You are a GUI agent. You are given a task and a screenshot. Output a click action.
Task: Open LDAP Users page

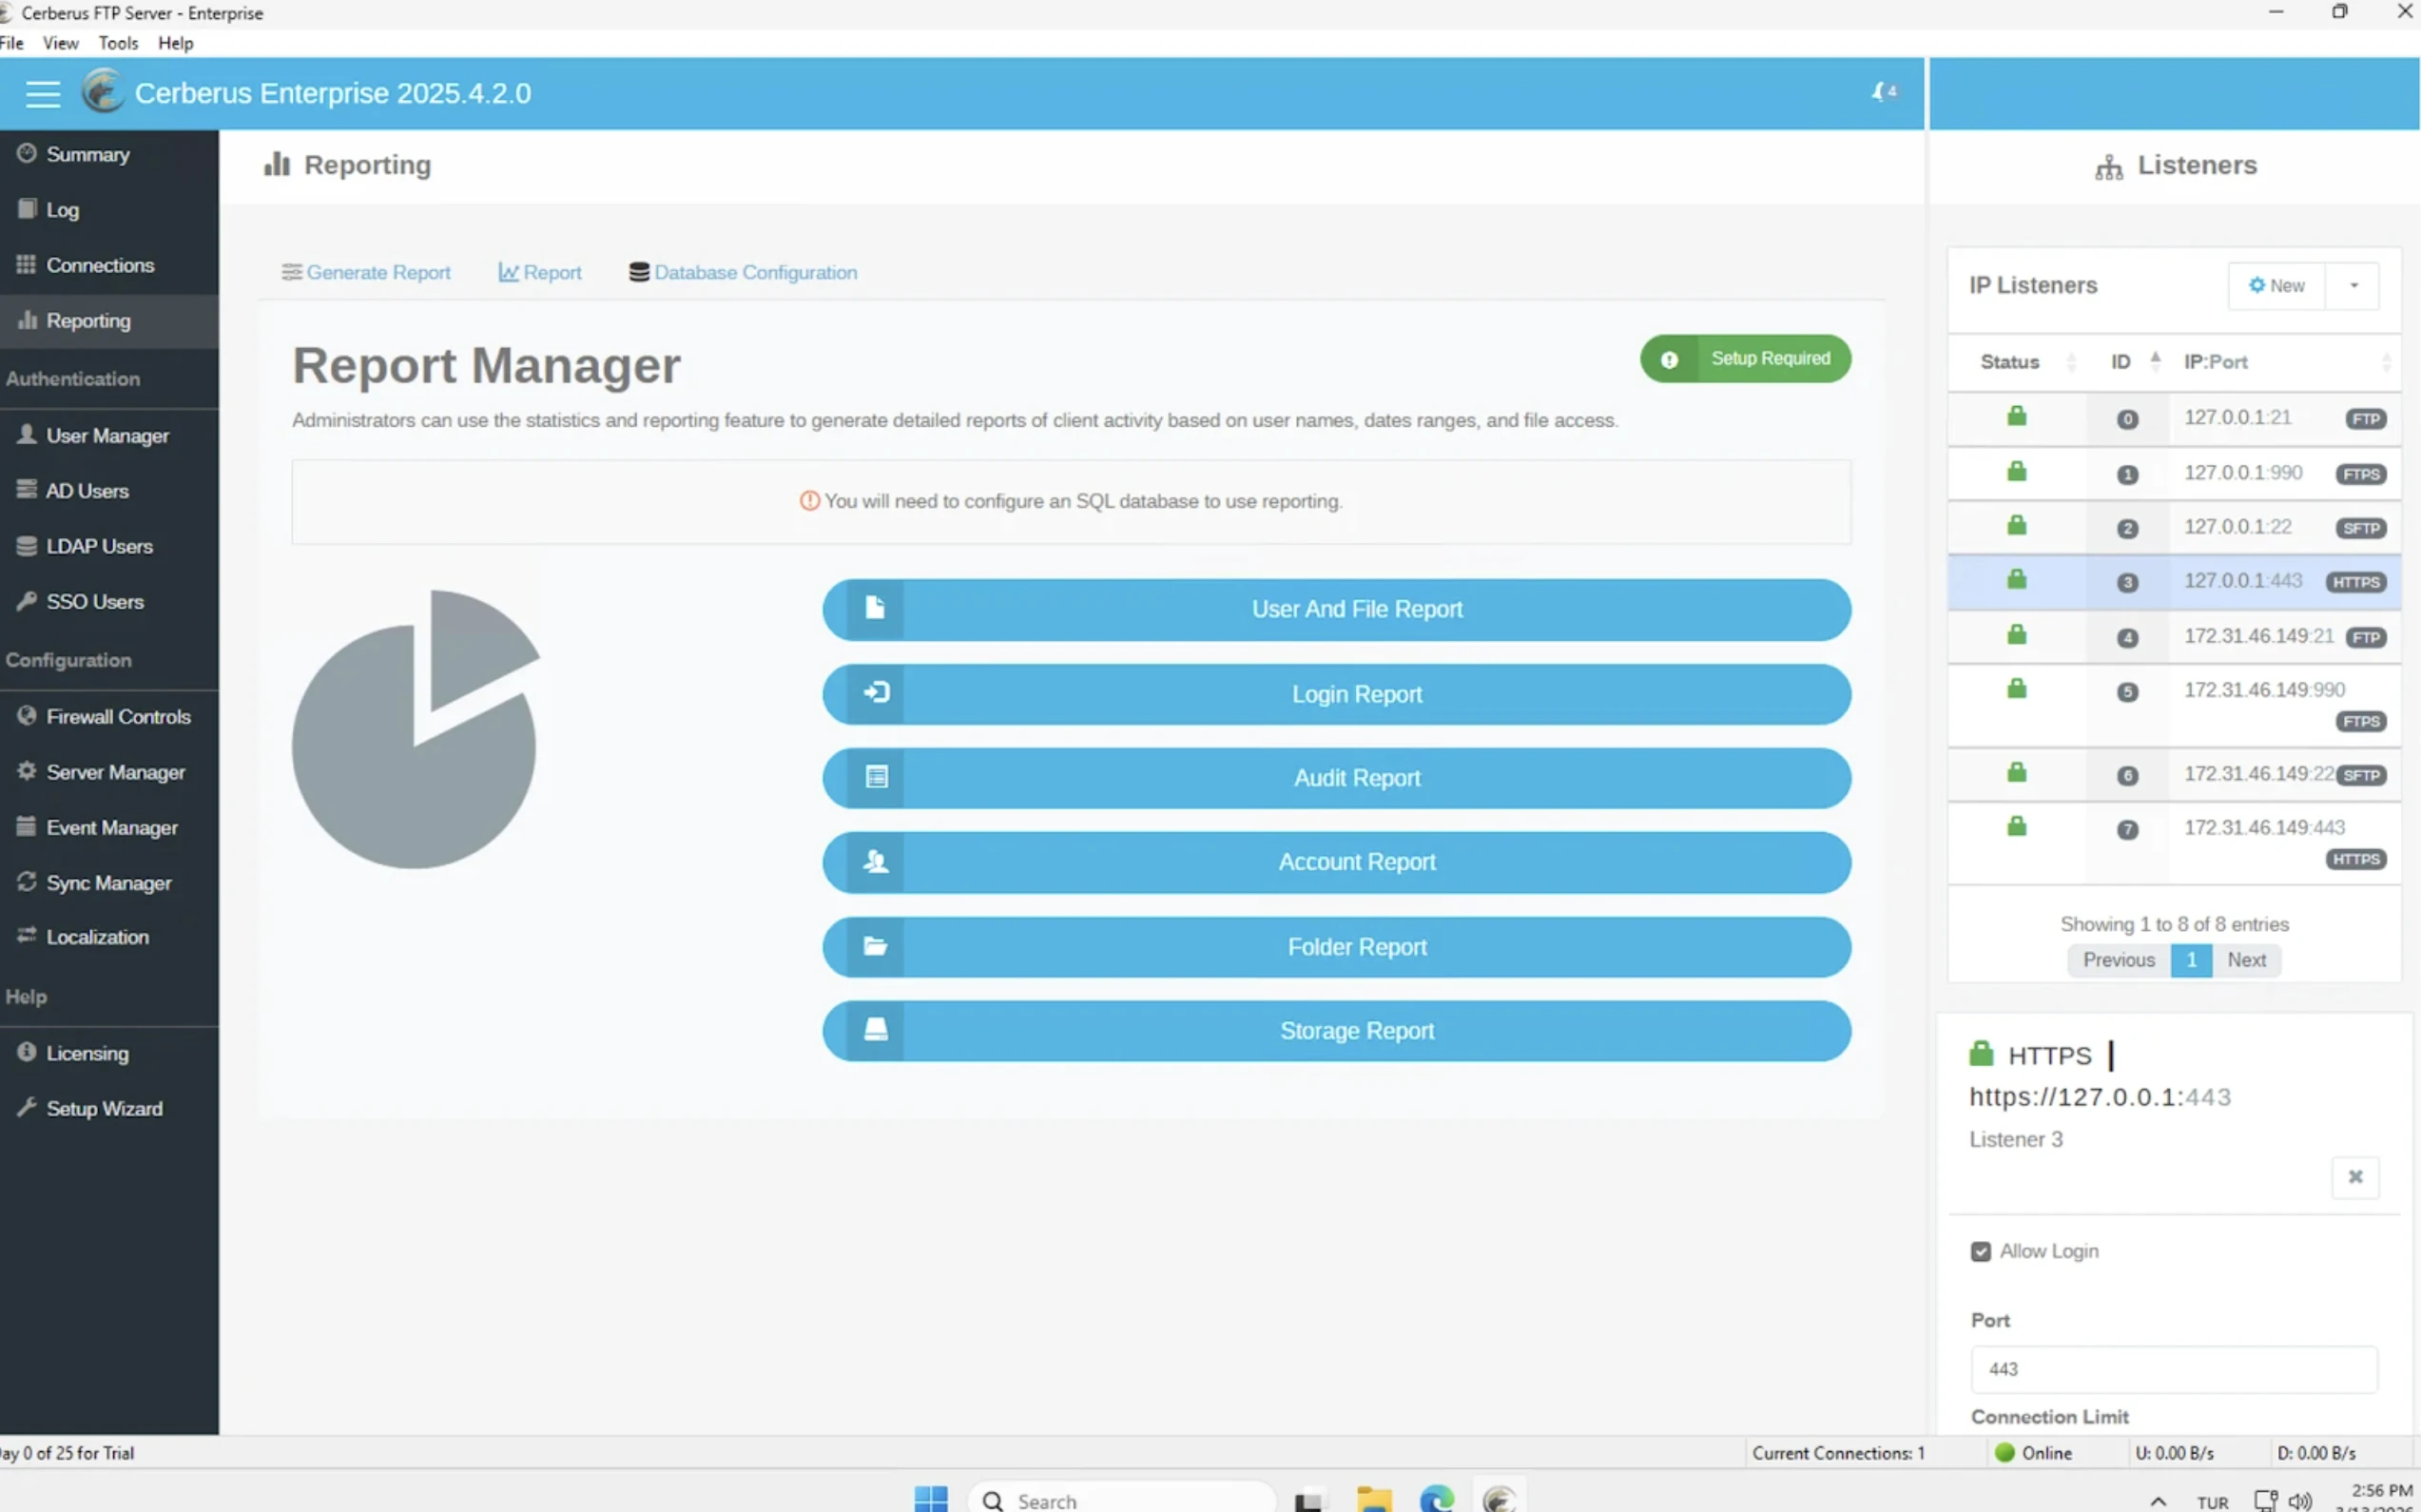tap(109, 547)
